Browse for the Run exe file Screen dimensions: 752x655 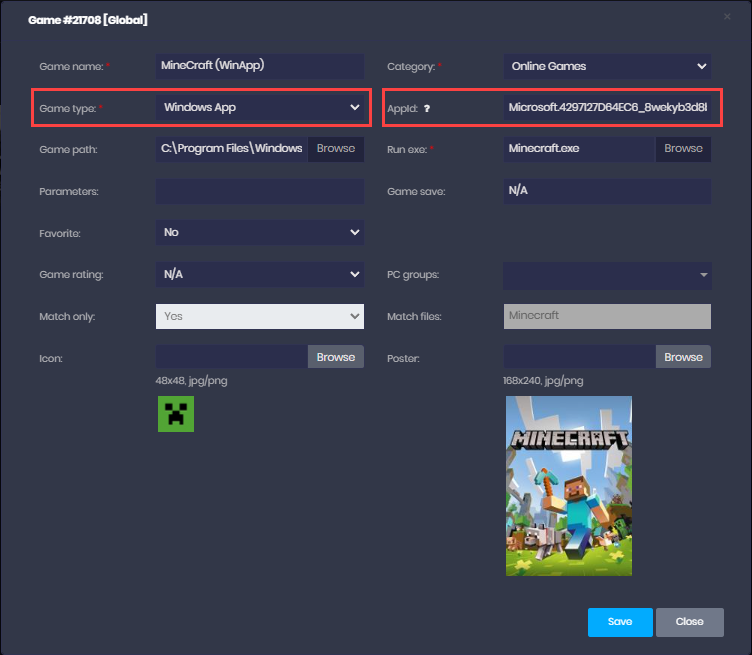pyautogui.click(x=683, y=149)
